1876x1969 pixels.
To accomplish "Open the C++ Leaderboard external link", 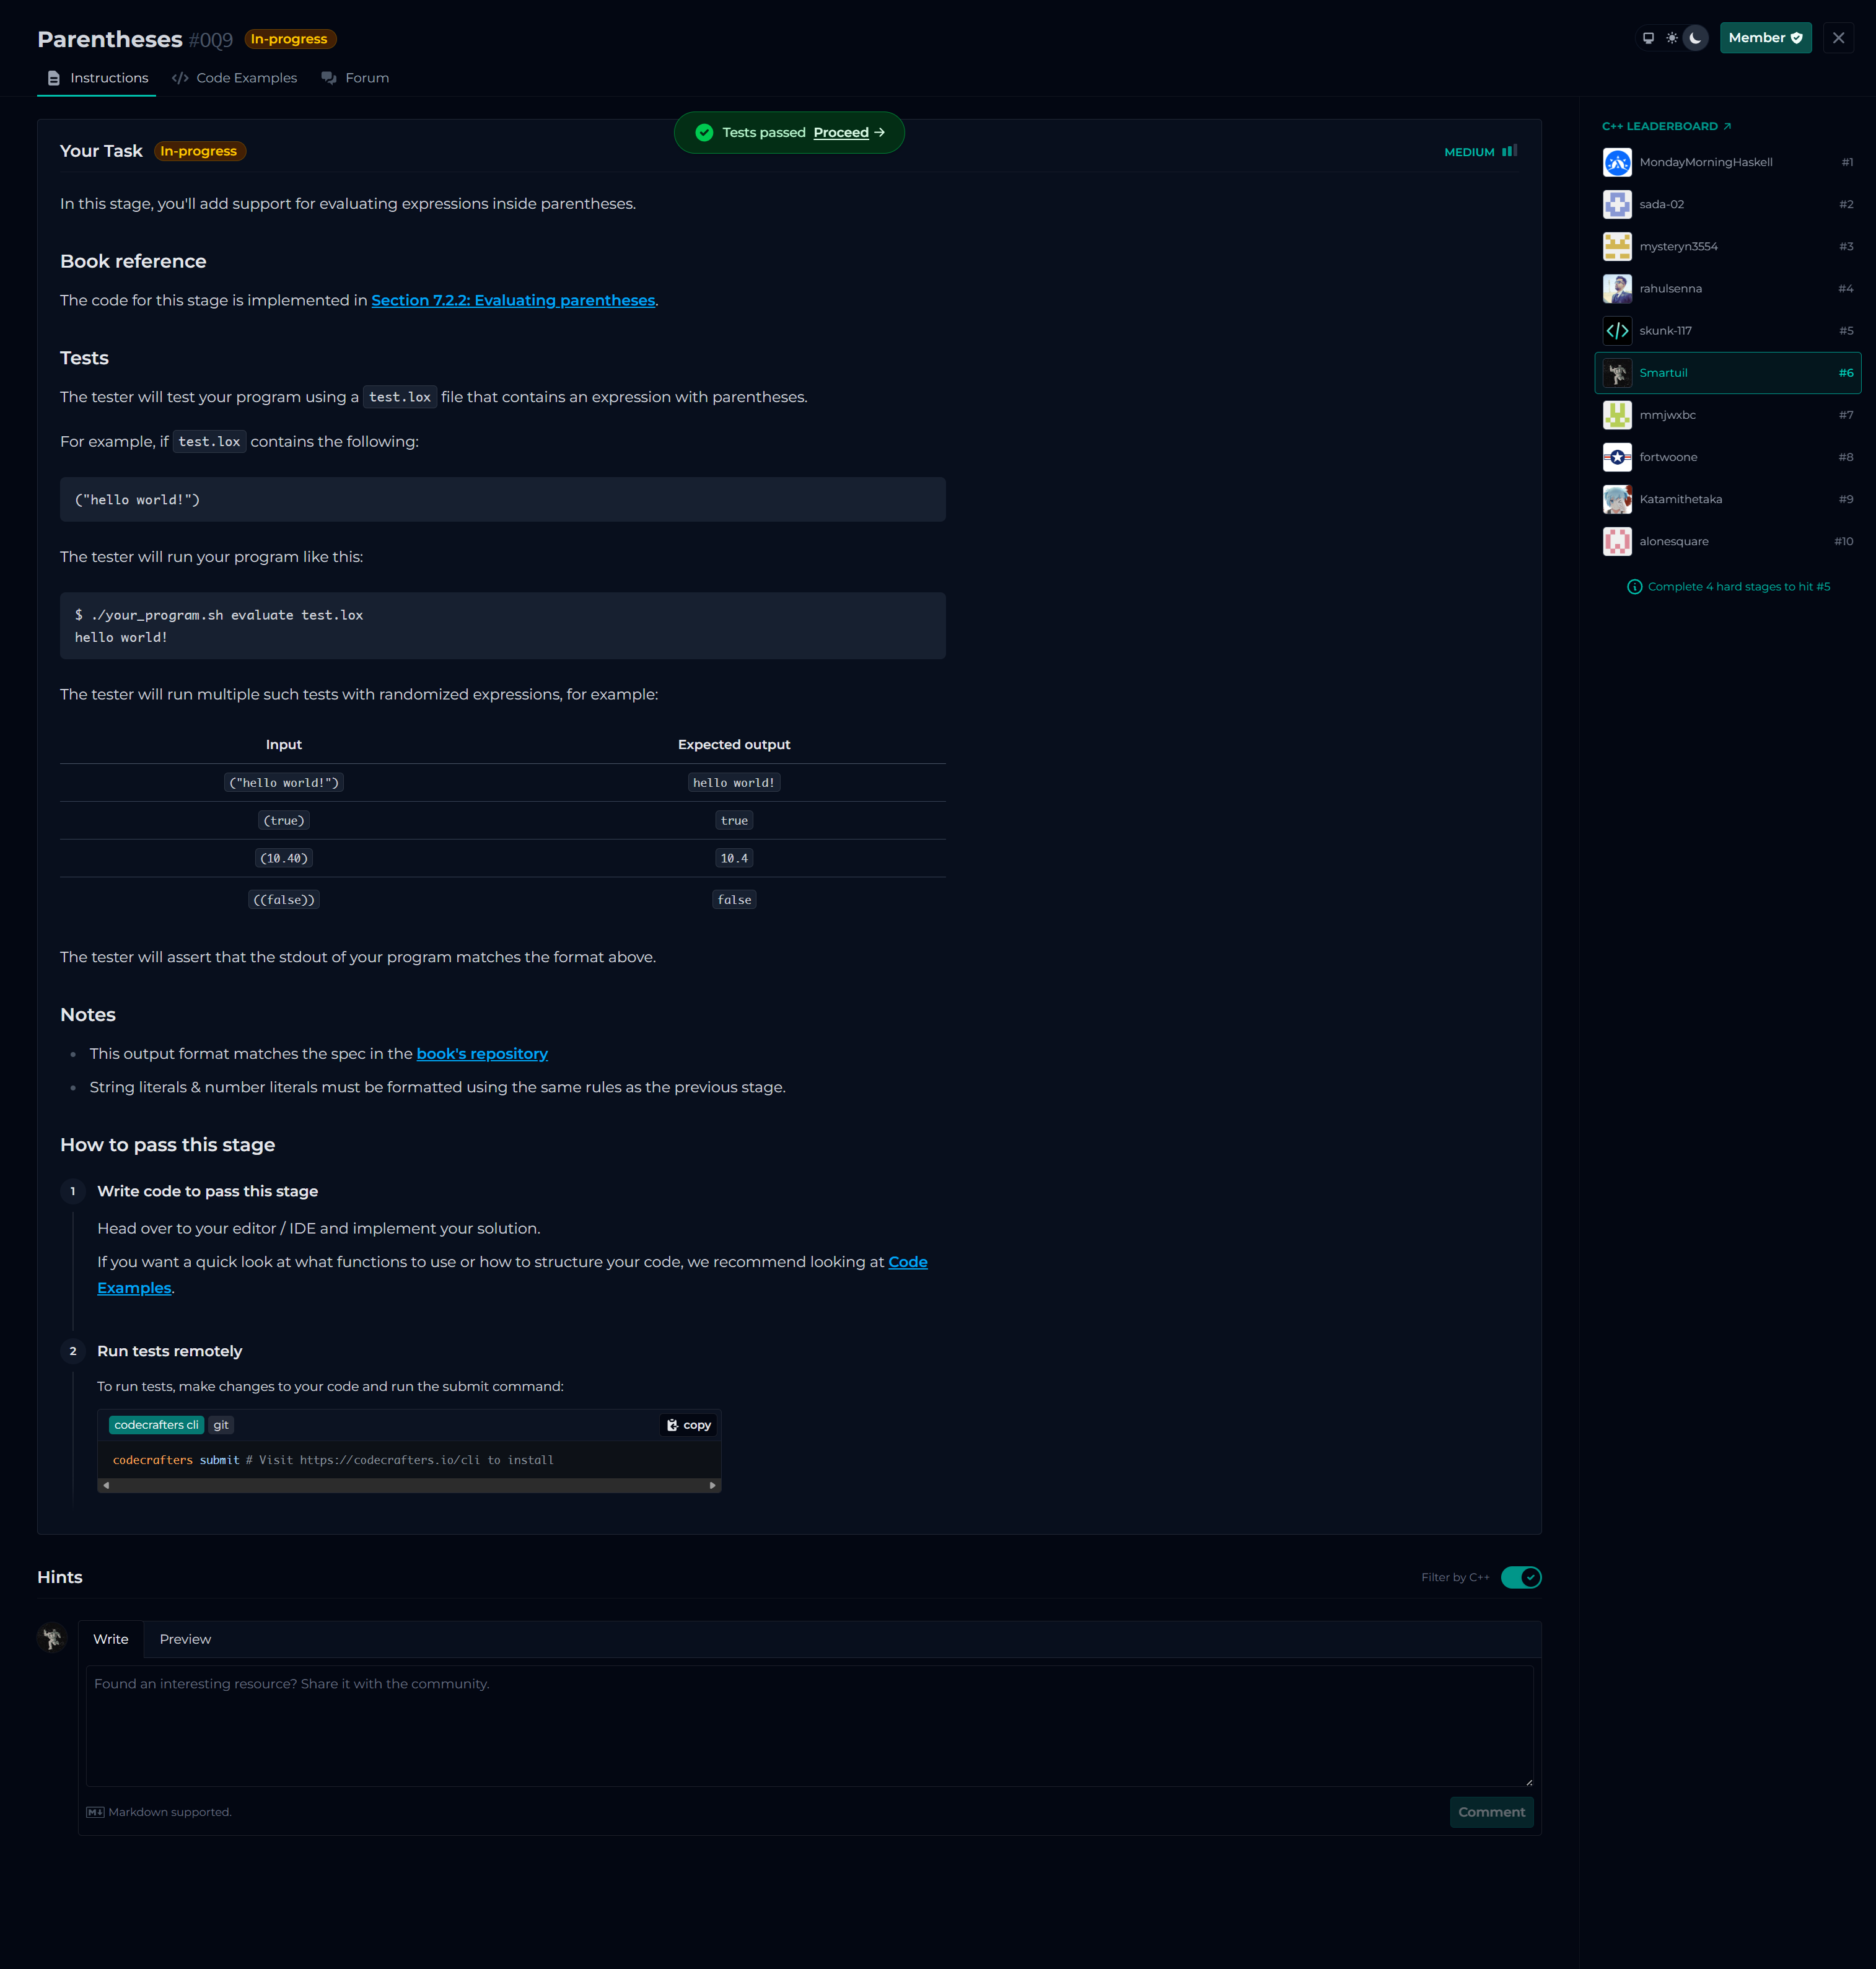I will click(x=1666, y=126).
